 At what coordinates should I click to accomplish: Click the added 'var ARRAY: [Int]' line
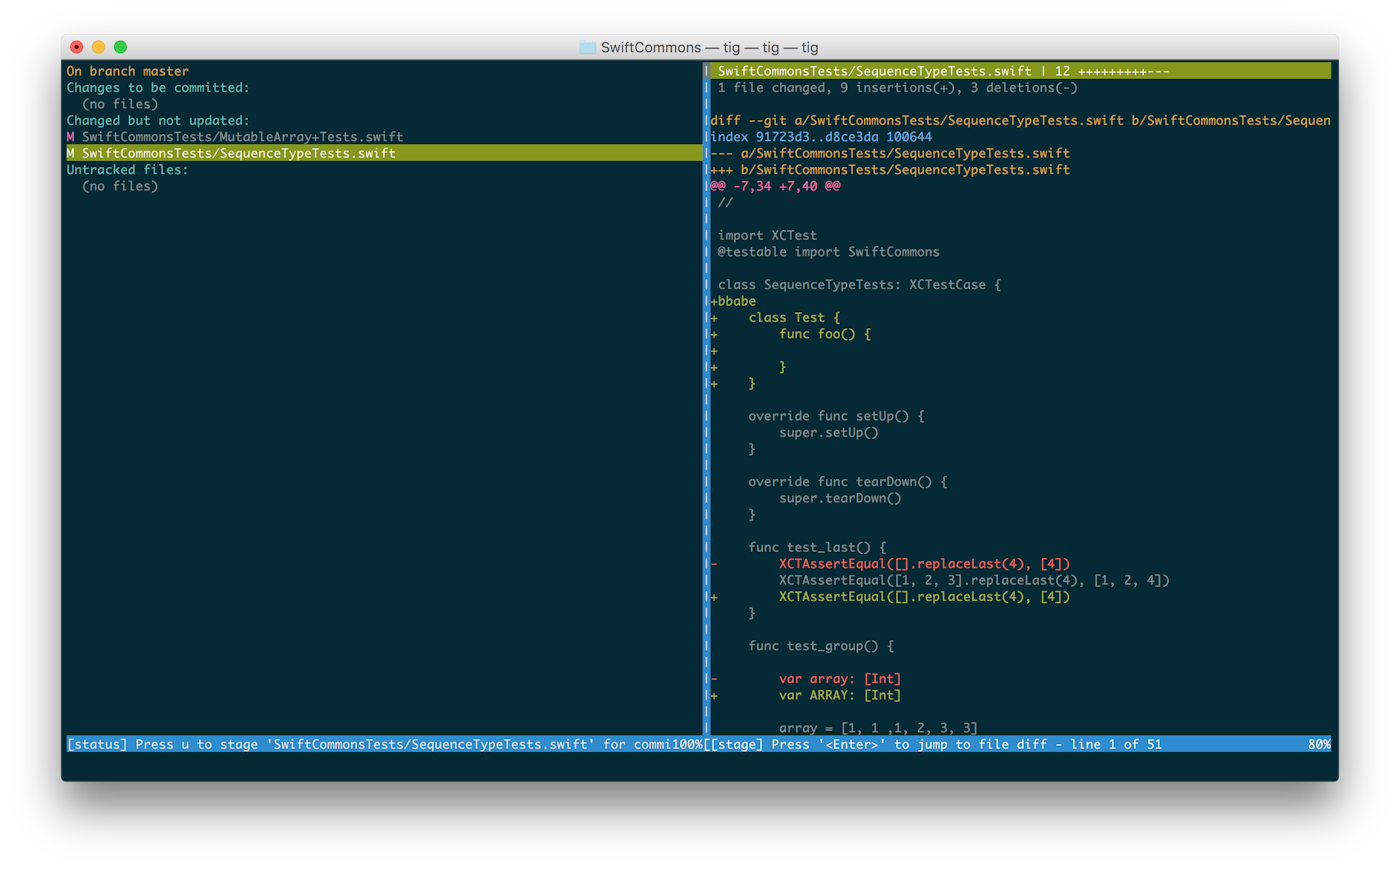840,695
